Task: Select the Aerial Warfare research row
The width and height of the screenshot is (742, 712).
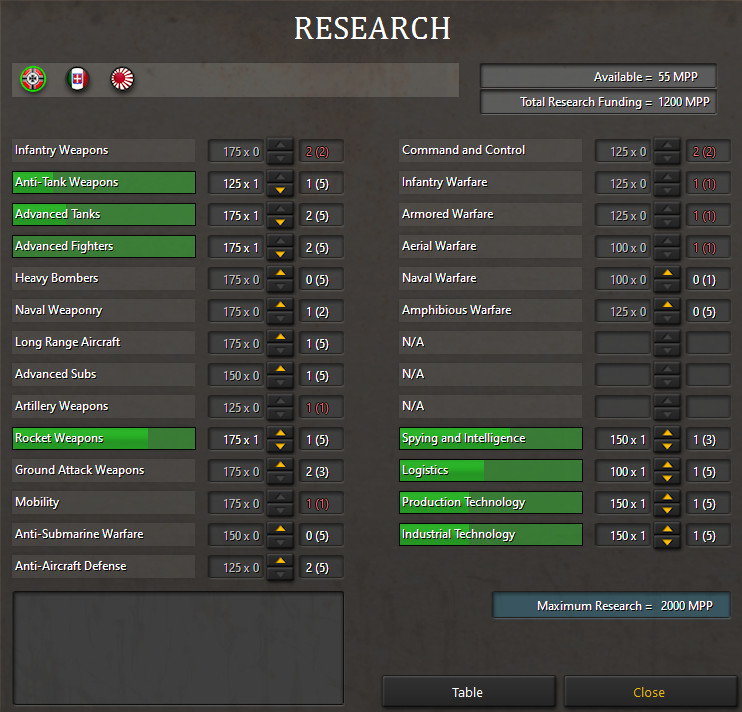Action: [x=491, y=246]
